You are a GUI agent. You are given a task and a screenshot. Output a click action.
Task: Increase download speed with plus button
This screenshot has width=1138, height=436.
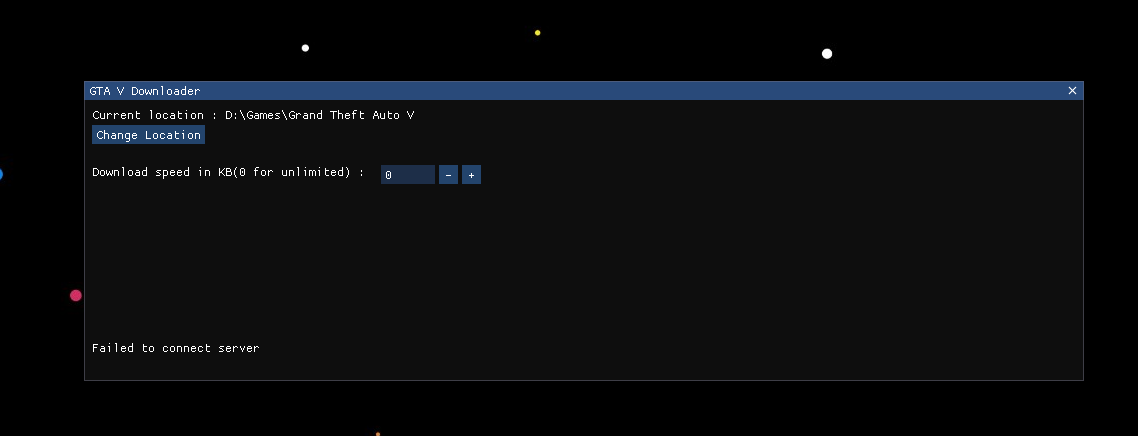(471, 175)
